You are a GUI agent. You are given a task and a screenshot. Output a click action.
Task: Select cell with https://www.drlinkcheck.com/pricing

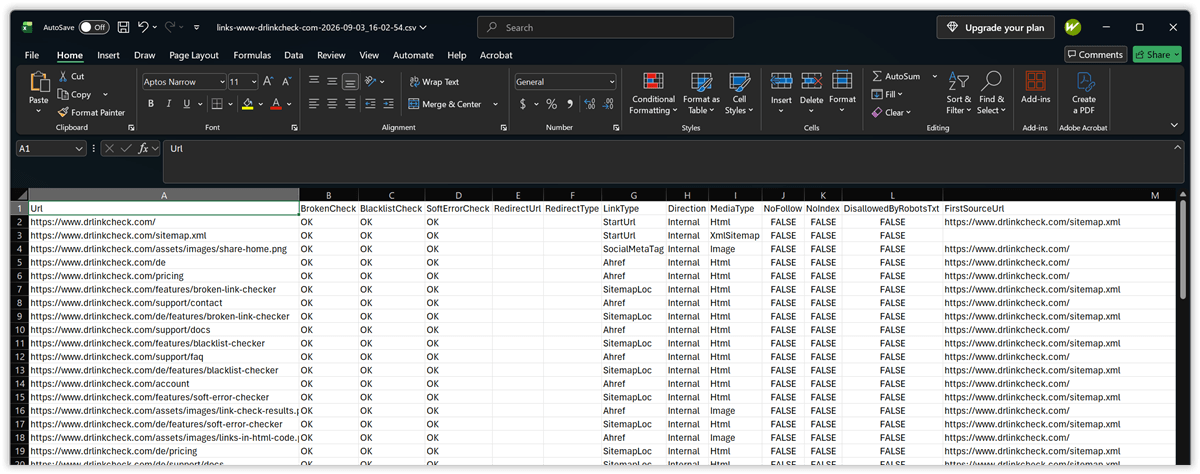tap(164, 275)
